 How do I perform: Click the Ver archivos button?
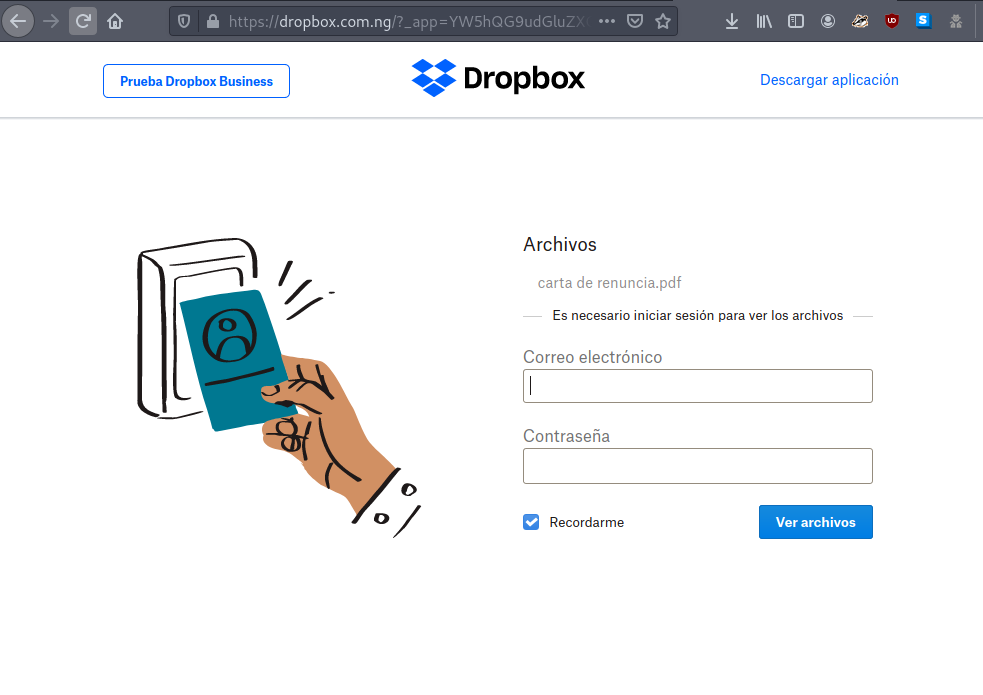point(816,522)
